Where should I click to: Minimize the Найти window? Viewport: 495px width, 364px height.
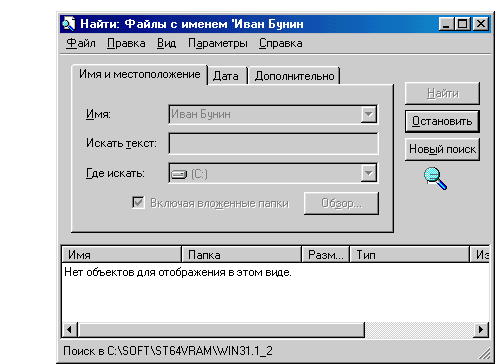[x=446, y=24]
